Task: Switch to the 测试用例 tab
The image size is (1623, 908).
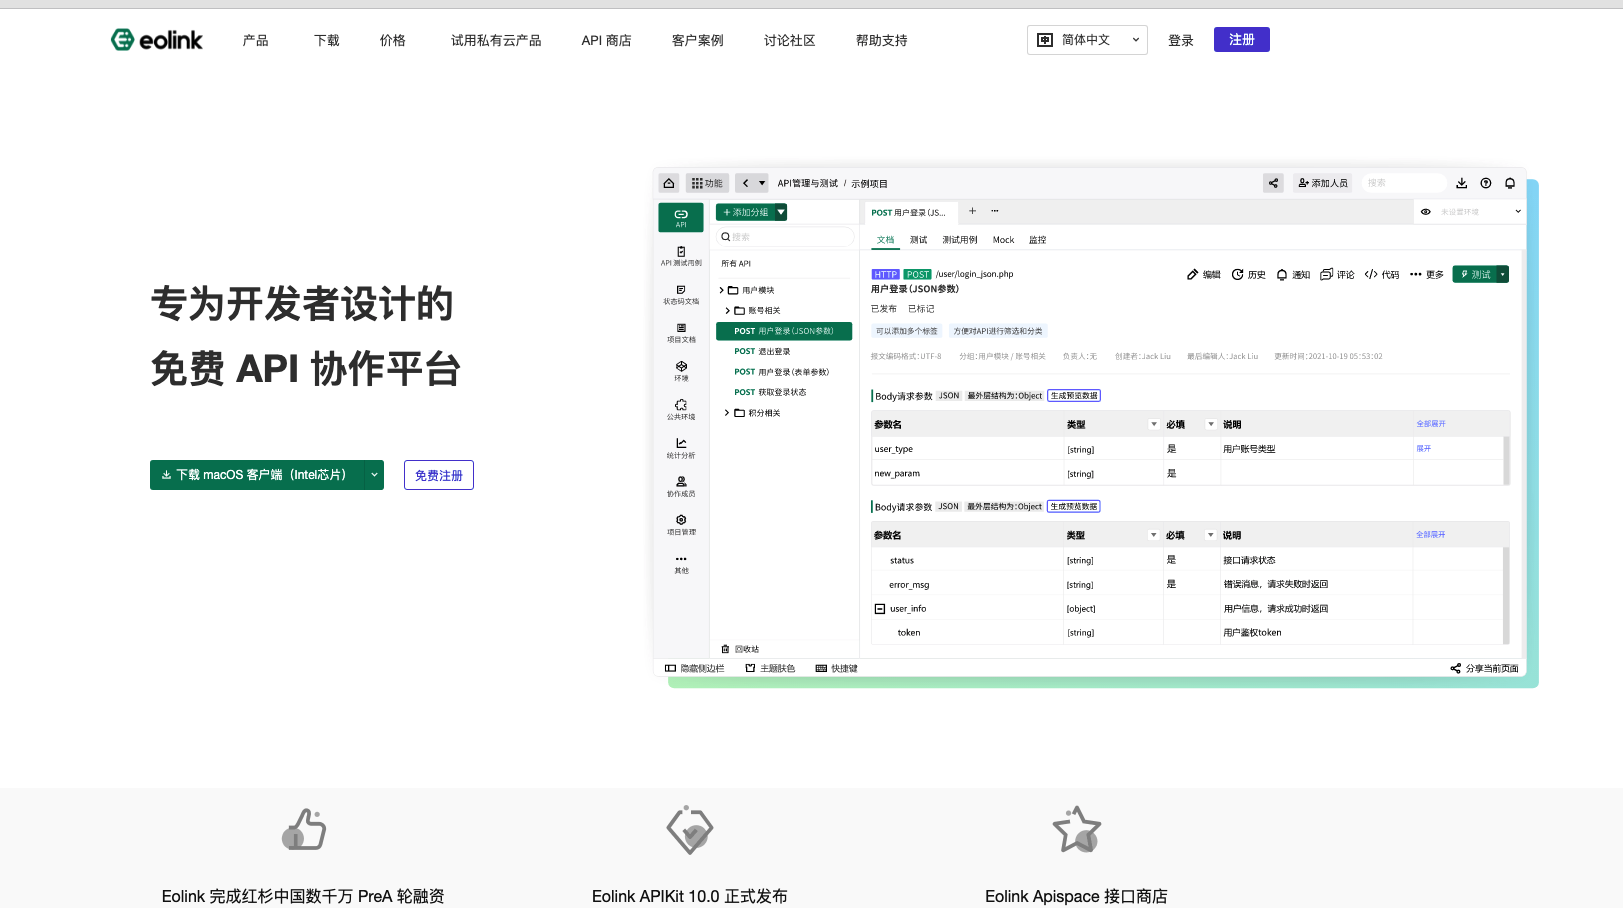Action: tap(960, 240)
